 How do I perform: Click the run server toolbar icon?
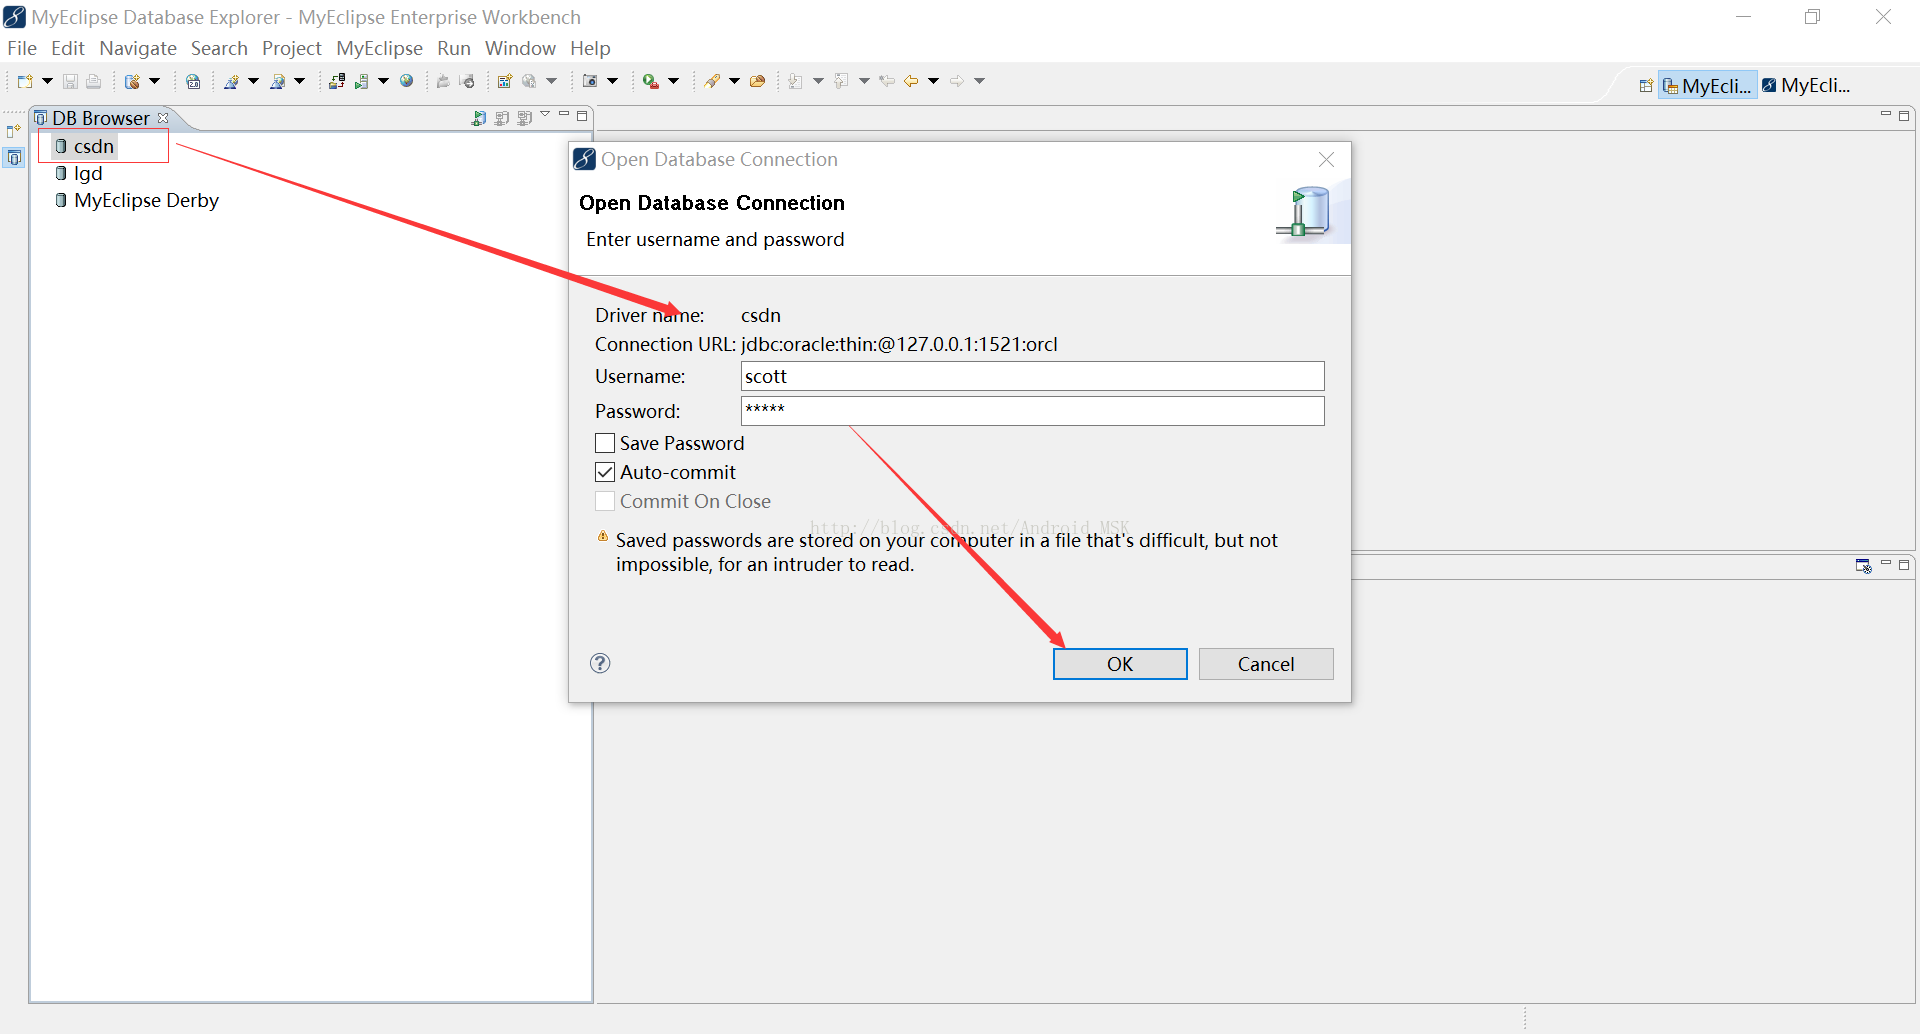[361, 82]
